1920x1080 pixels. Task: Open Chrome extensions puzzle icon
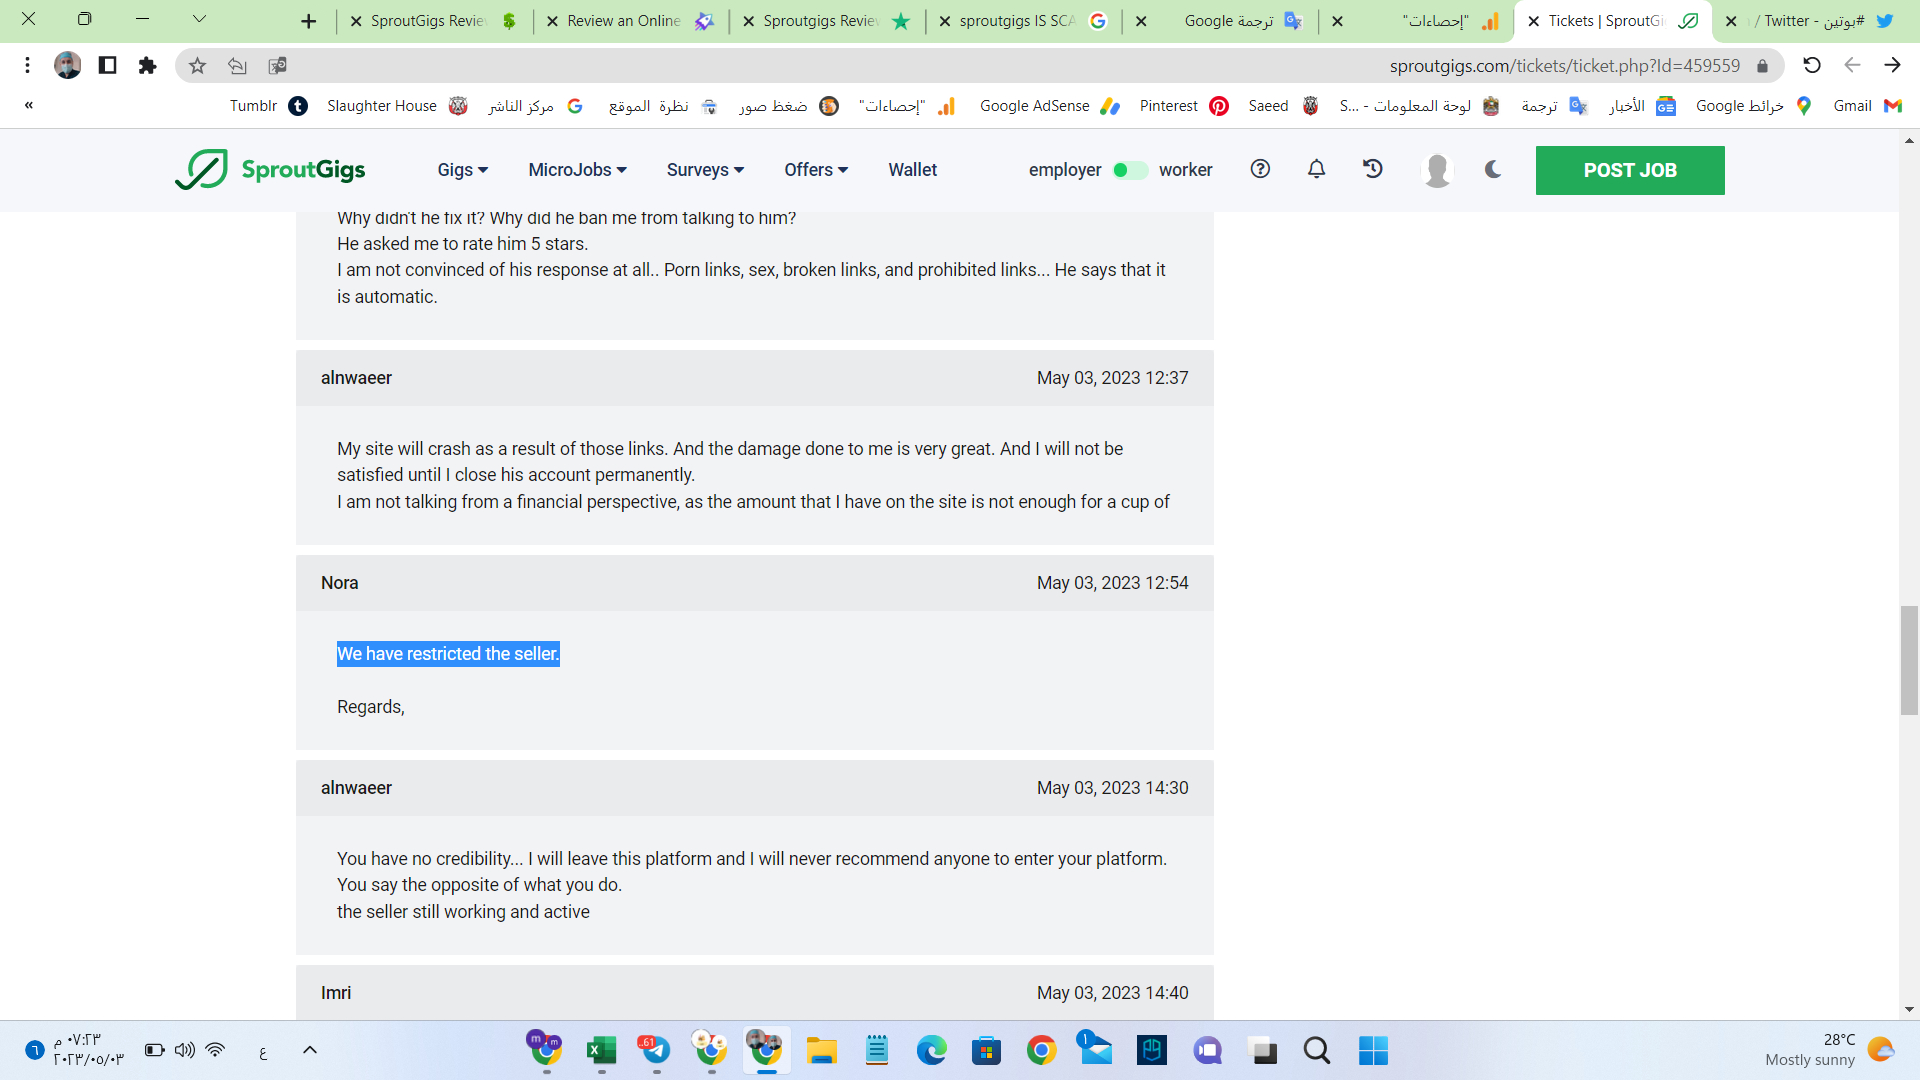pos(147,66)
